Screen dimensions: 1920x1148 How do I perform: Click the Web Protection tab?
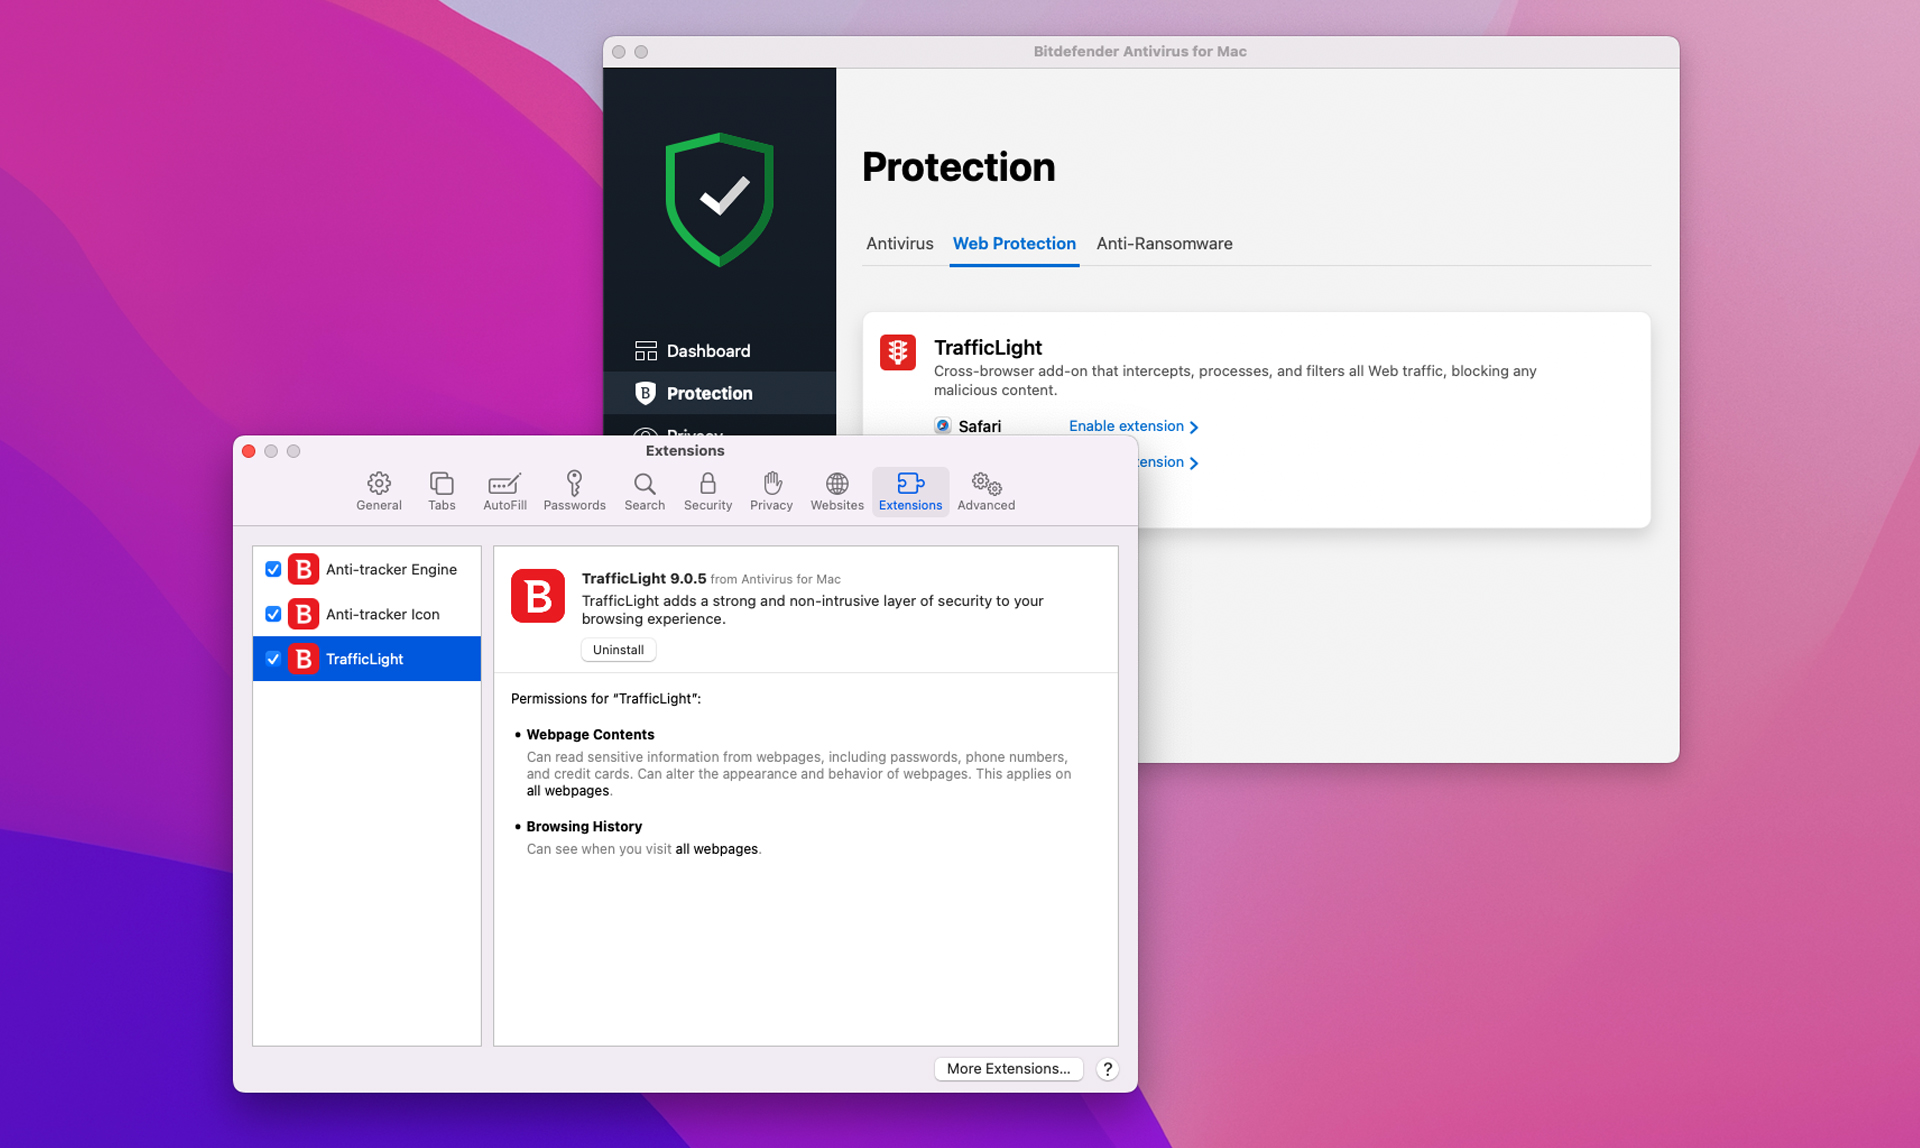pyautogui.click(x=1013, y=243)
